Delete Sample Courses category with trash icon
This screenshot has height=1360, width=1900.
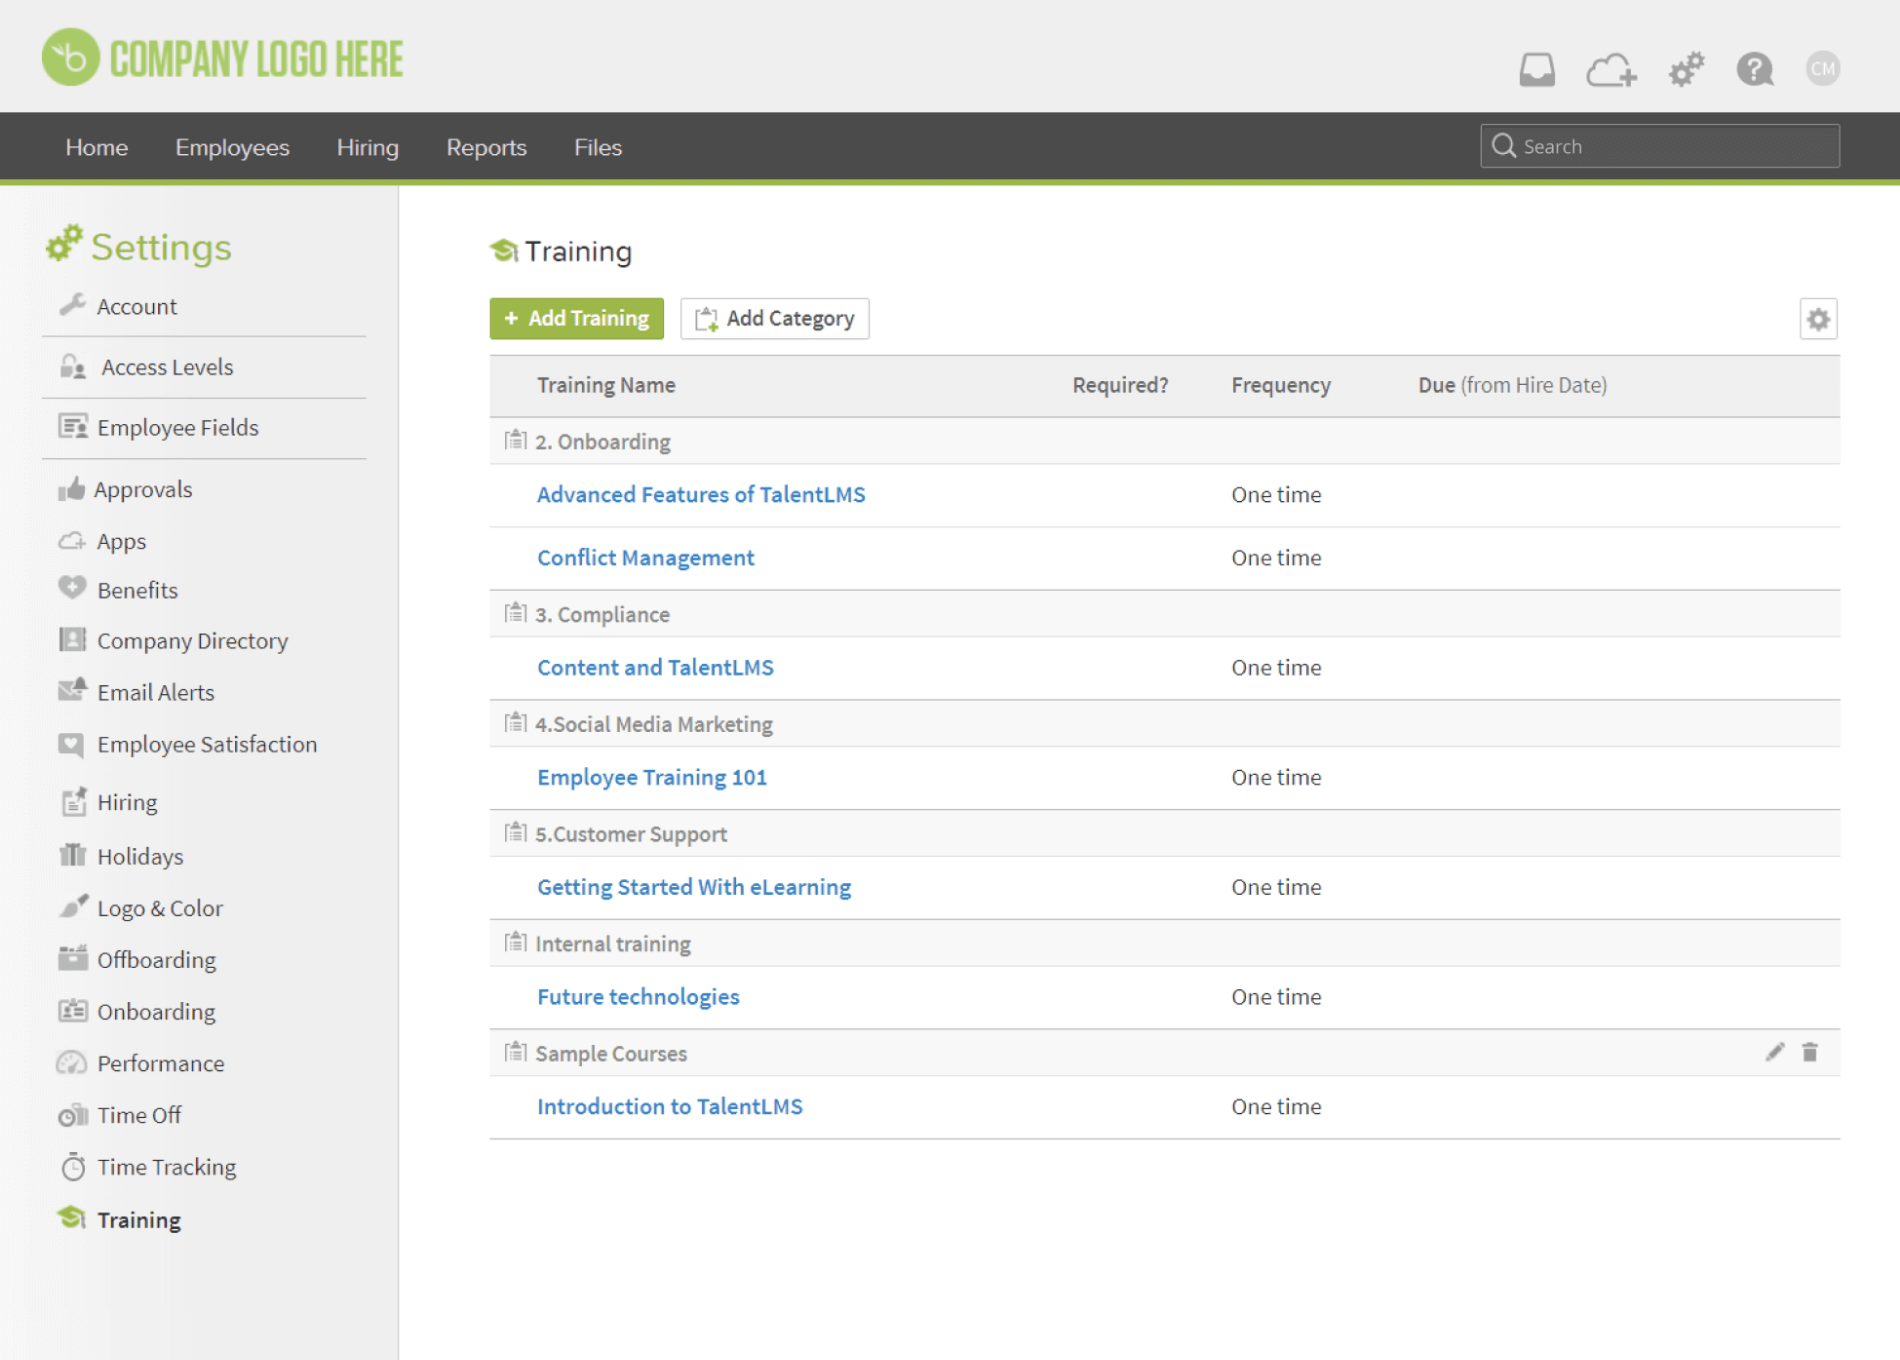click(1810, 1052)
